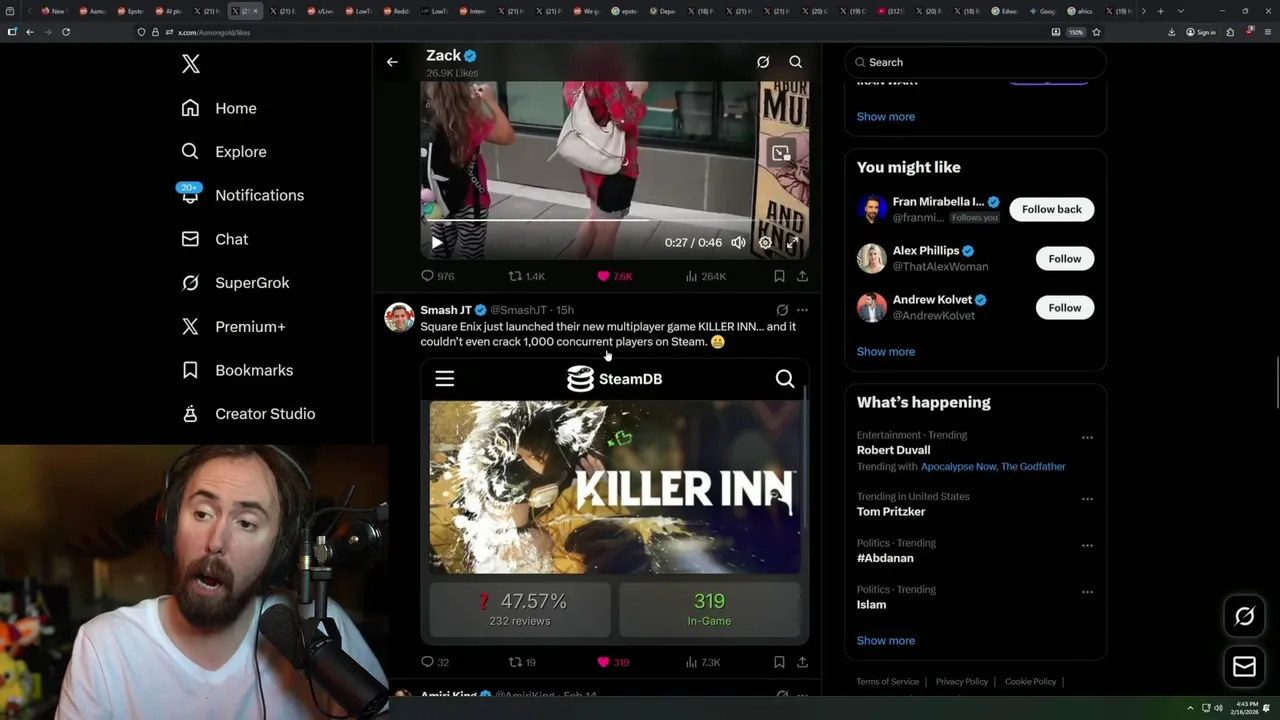The height and width of the screenshot is (720, 1280).
Task: Open a new browser tab
Action: point(1160,11)
